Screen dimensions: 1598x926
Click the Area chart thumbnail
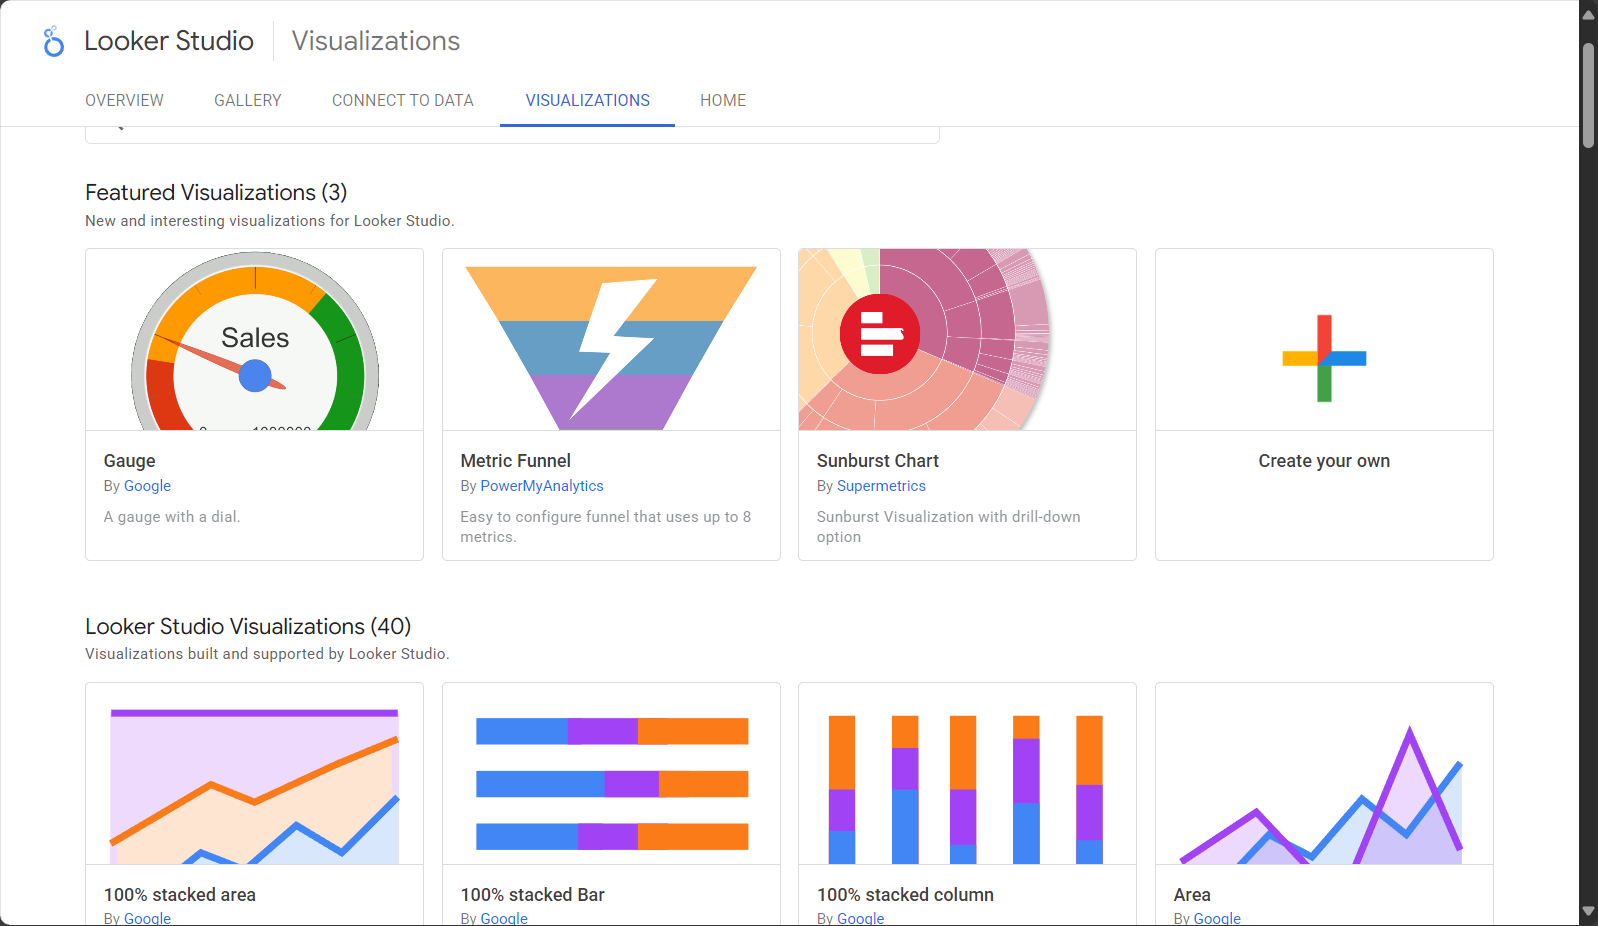tap(1324, 774)
